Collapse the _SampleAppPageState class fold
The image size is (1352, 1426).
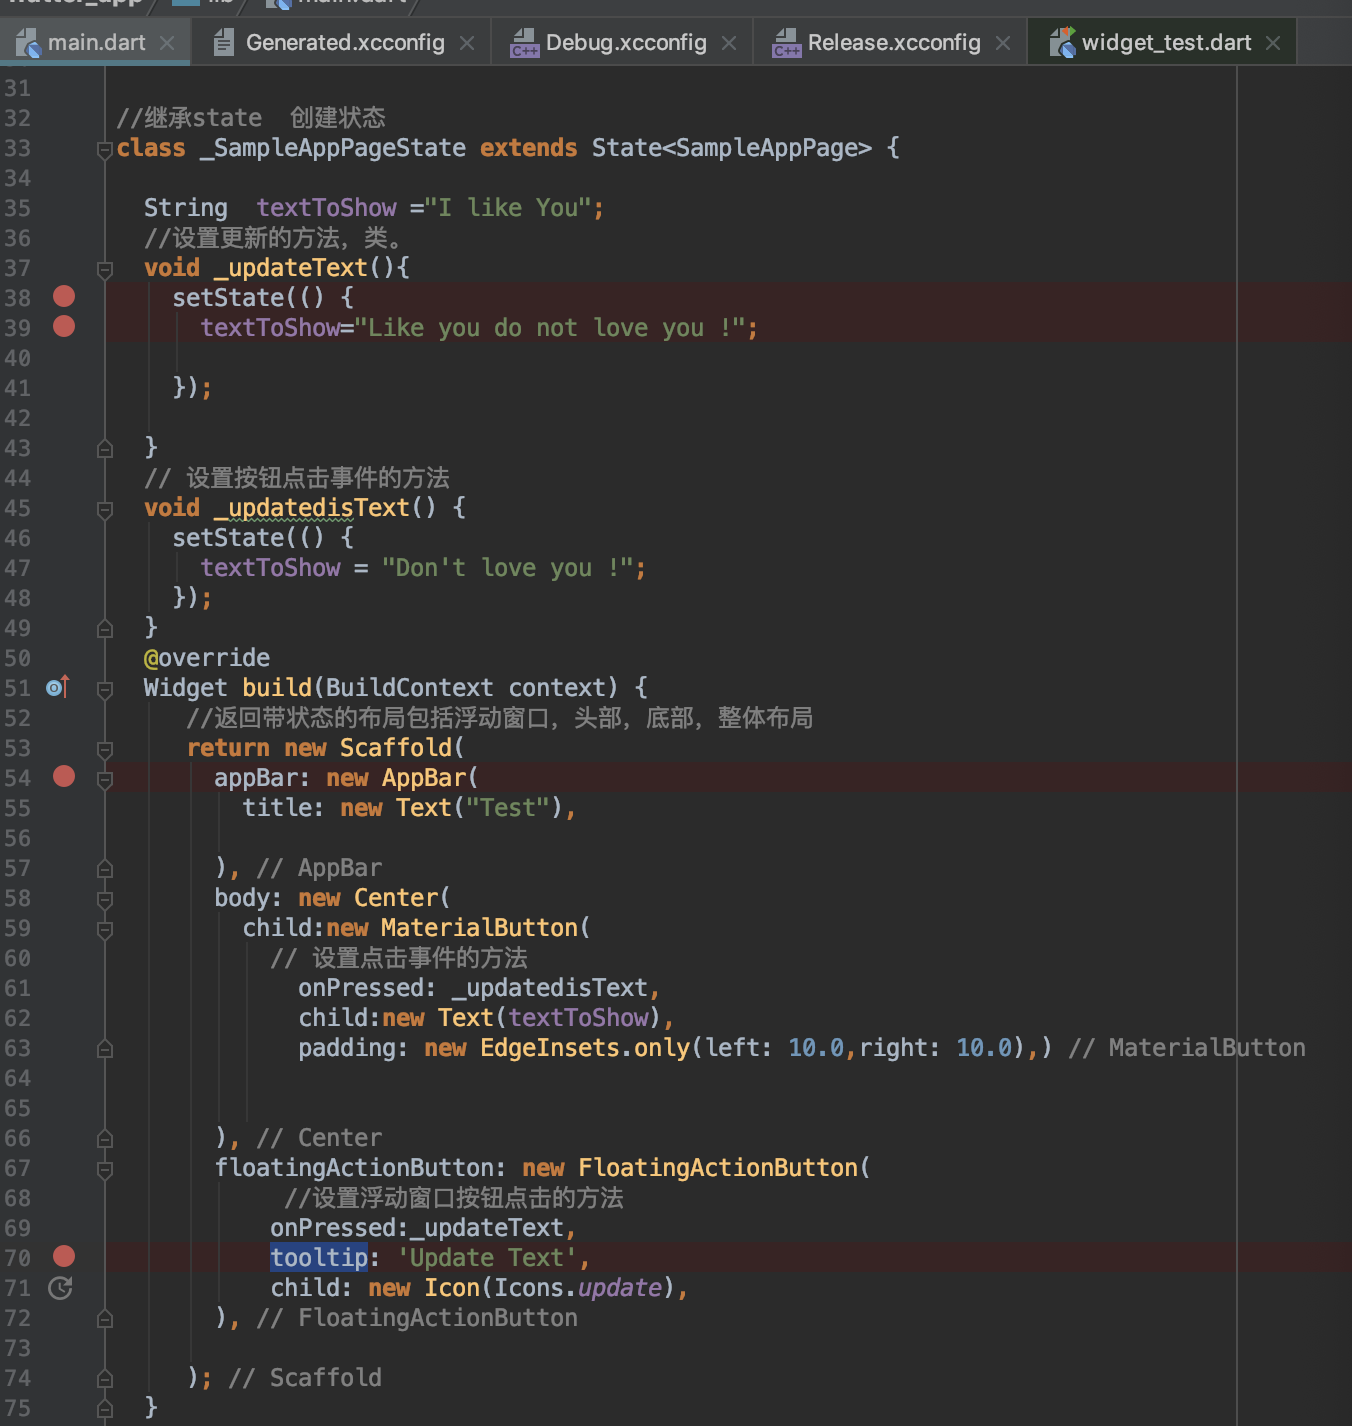pos(104,150)
